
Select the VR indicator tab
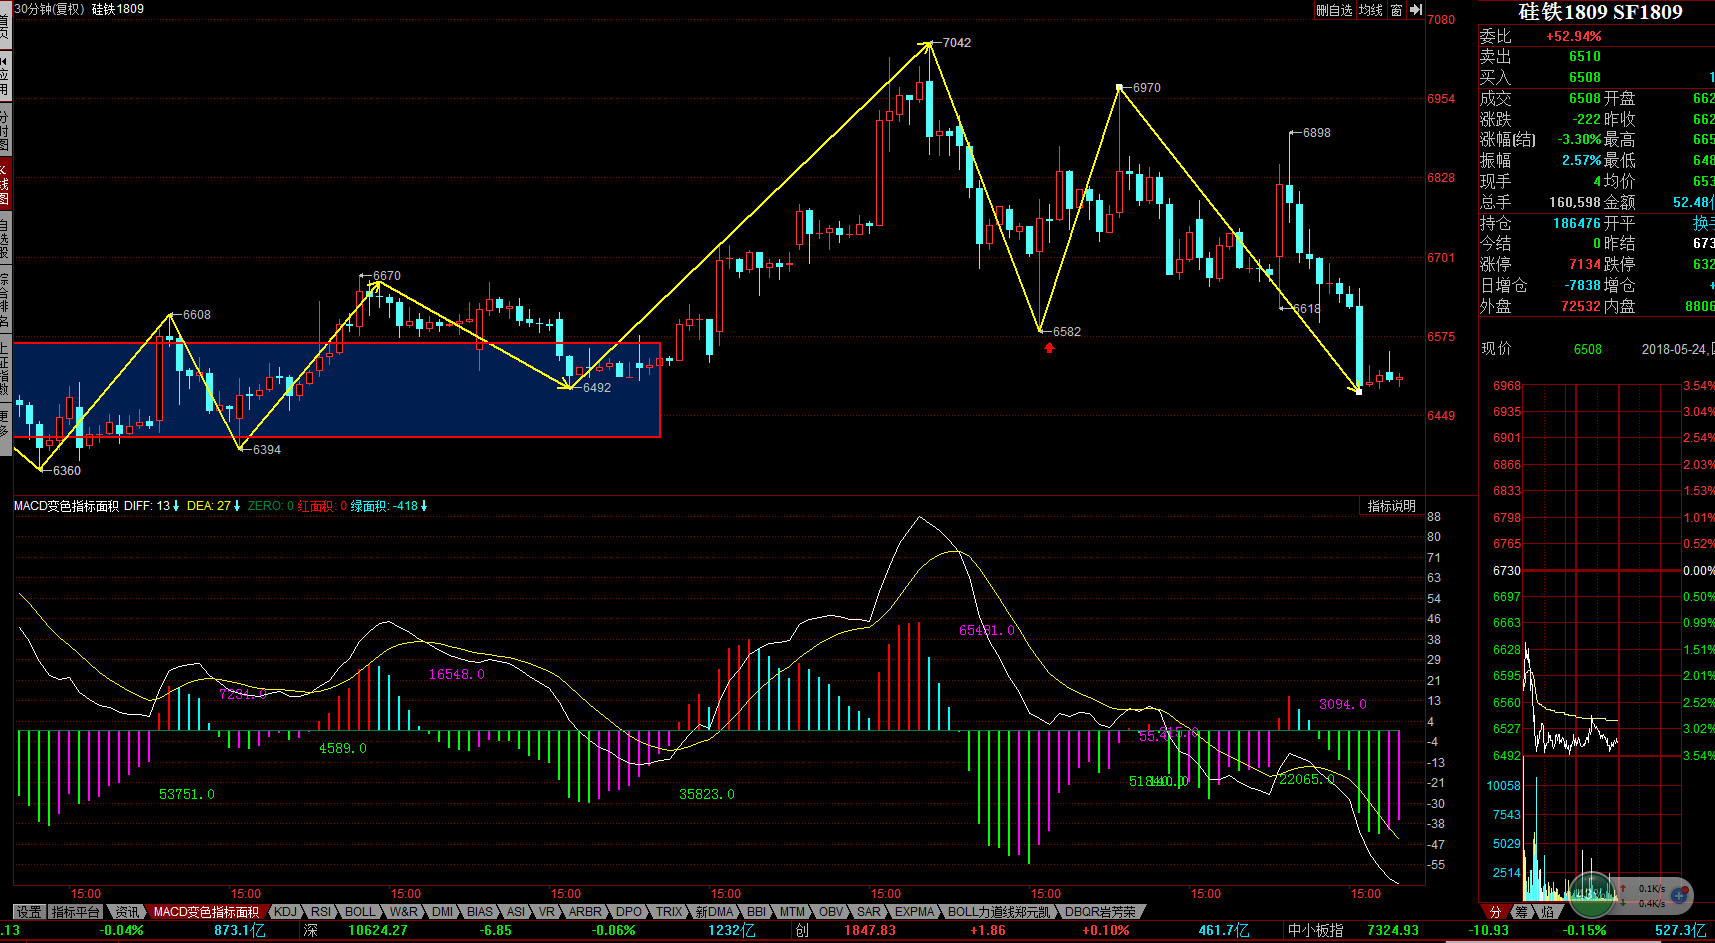pos(547,912)
